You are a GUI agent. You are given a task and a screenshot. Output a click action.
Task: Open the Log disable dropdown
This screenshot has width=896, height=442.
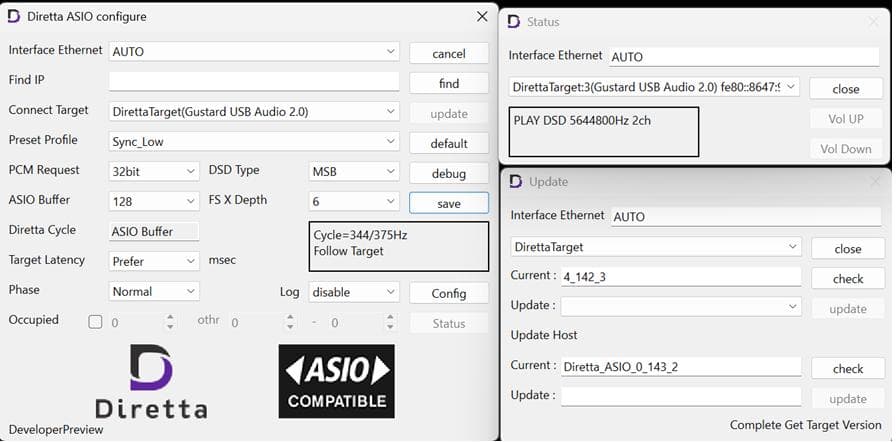point(354,292)
